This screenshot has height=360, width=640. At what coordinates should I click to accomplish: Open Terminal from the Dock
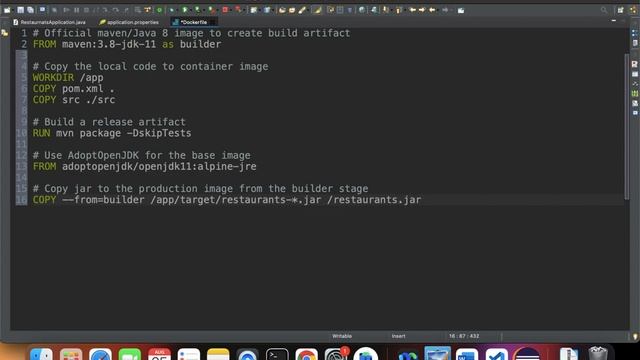point(277,354)
